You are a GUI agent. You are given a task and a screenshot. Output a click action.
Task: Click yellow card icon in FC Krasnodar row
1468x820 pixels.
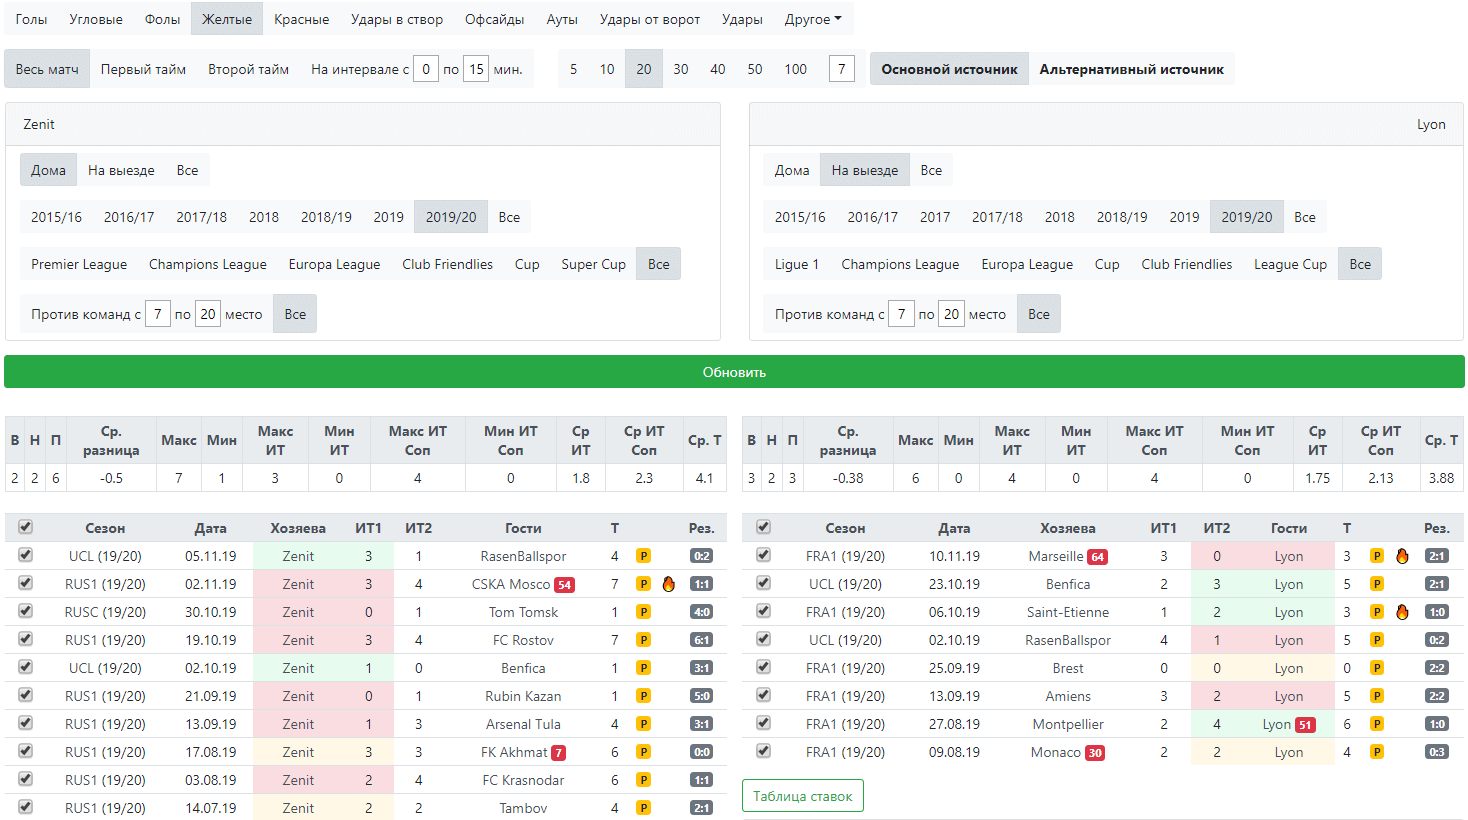click(x=644, y=780)
